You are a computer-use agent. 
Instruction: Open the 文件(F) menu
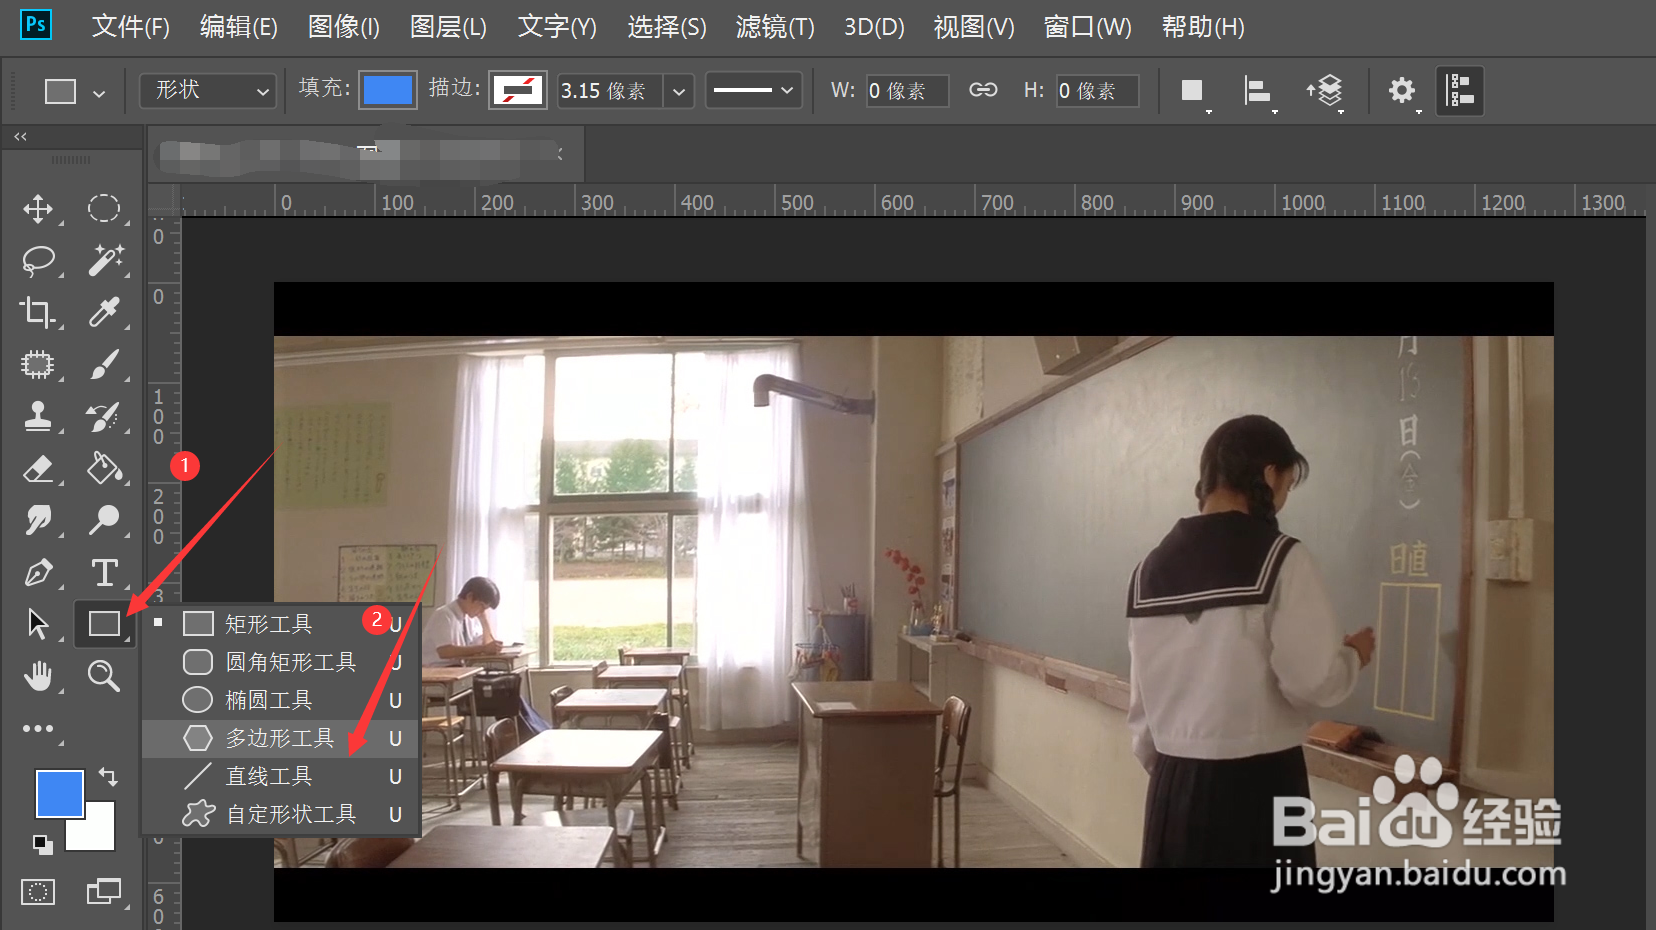(x=131, y=27)
